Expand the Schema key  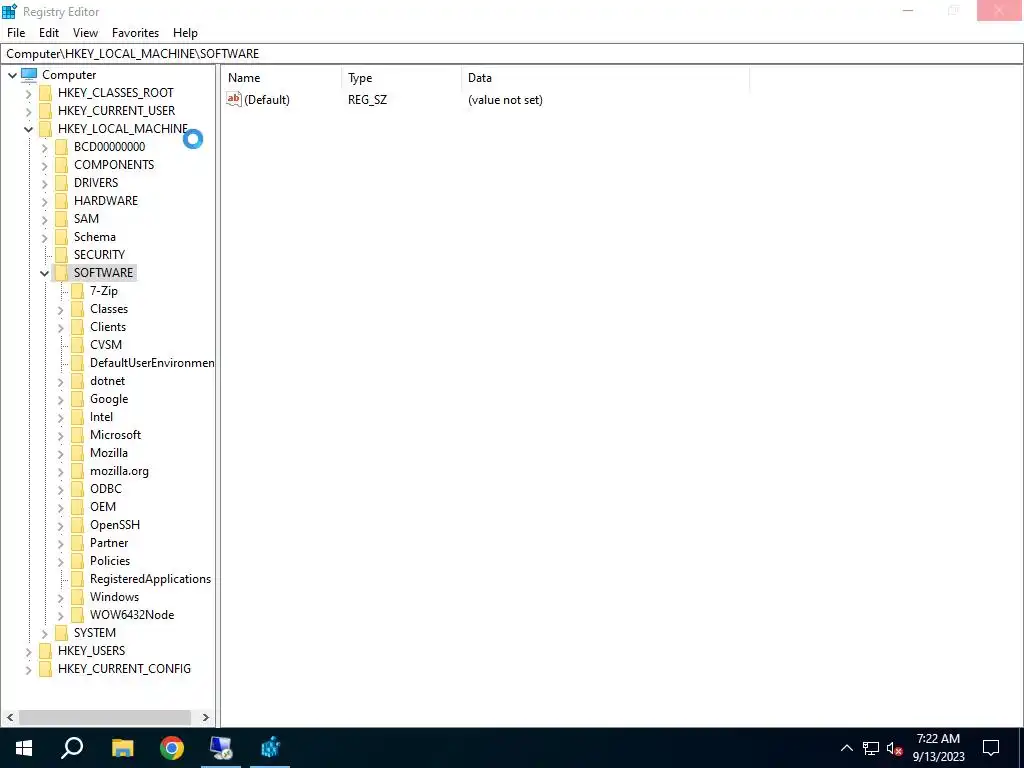44,237
